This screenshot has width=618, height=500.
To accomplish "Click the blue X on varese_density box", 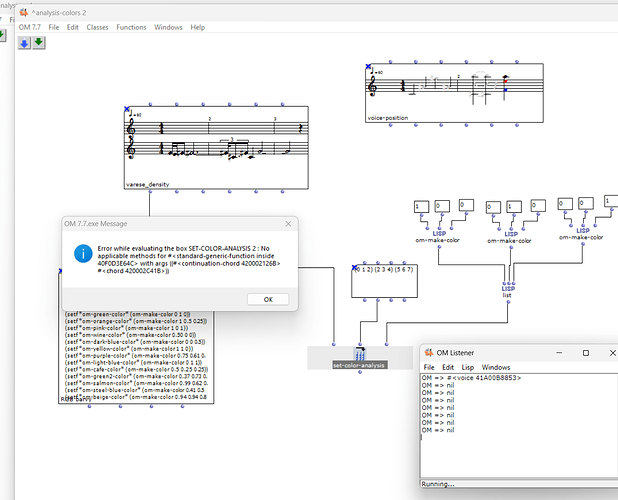I will 127,109.
